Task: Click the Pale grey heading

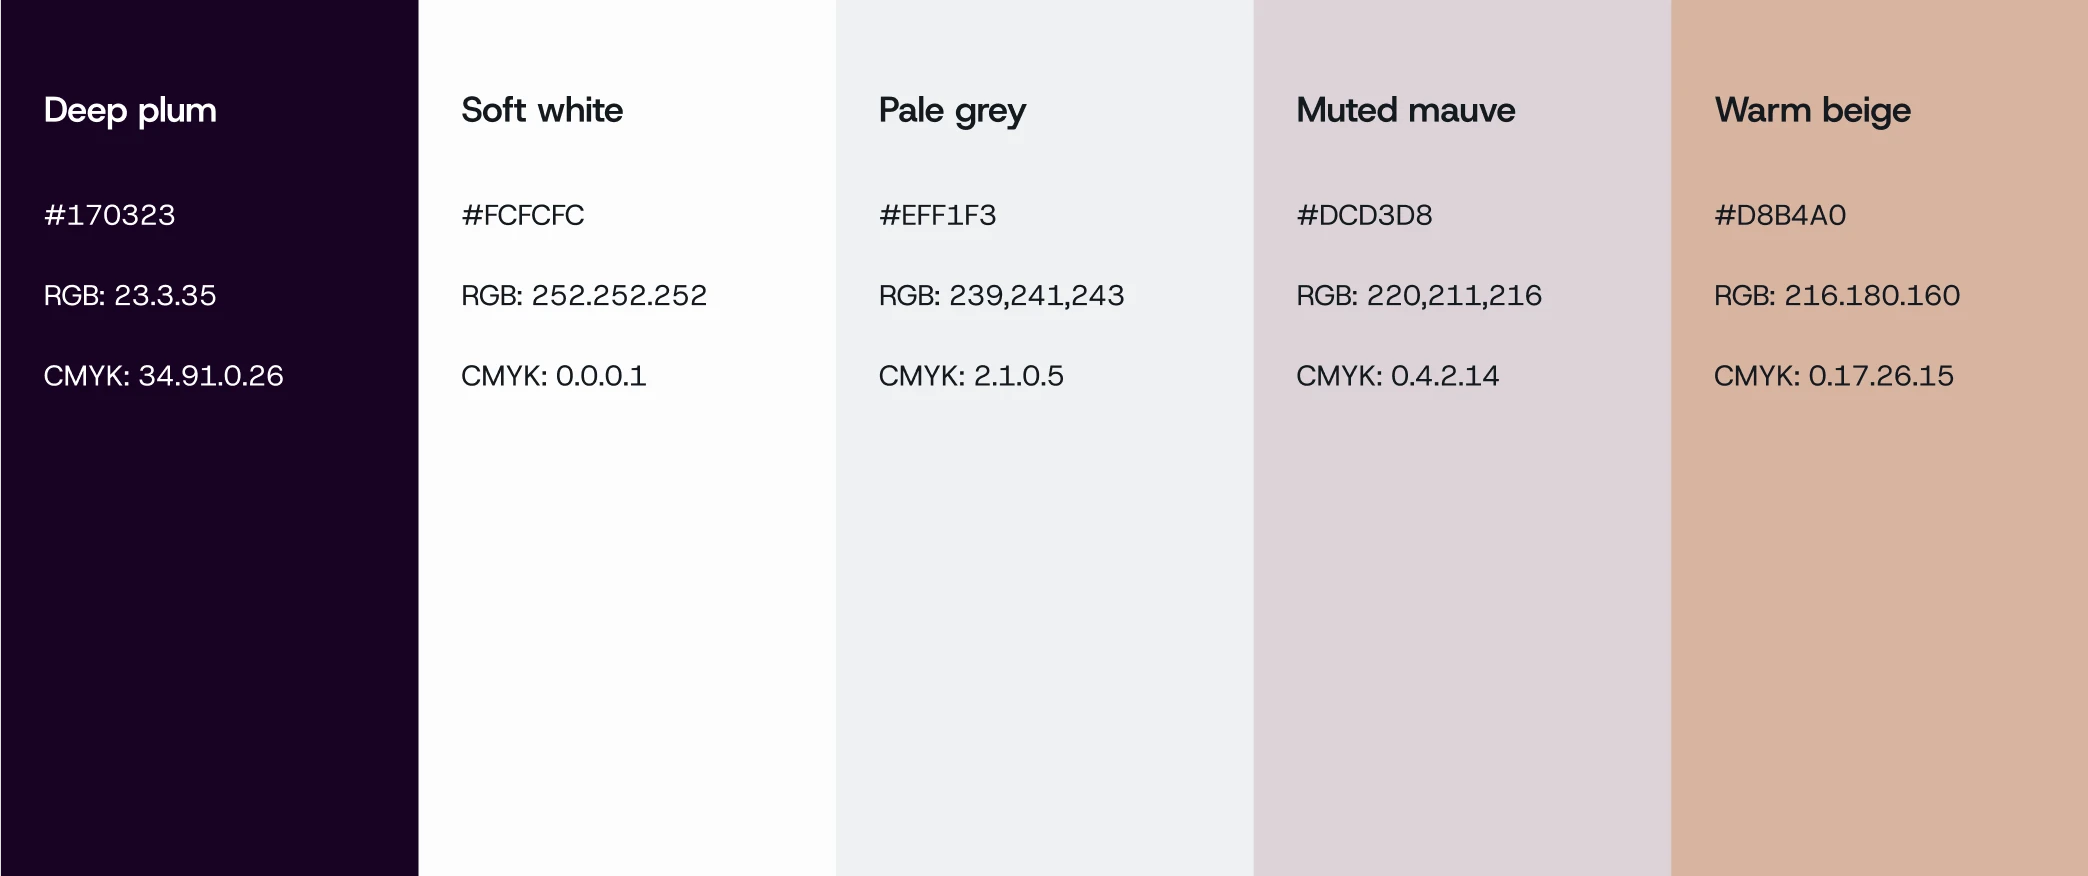Action: click(x=952, y=110)
